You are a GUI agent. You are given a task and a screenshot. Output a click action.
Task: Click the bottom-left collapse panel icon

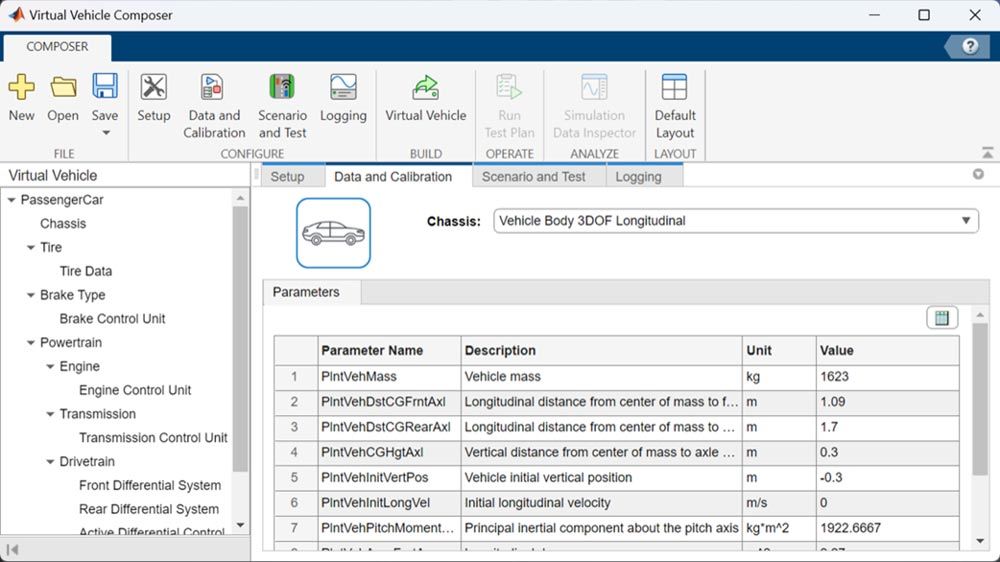(x=12, y=549)
